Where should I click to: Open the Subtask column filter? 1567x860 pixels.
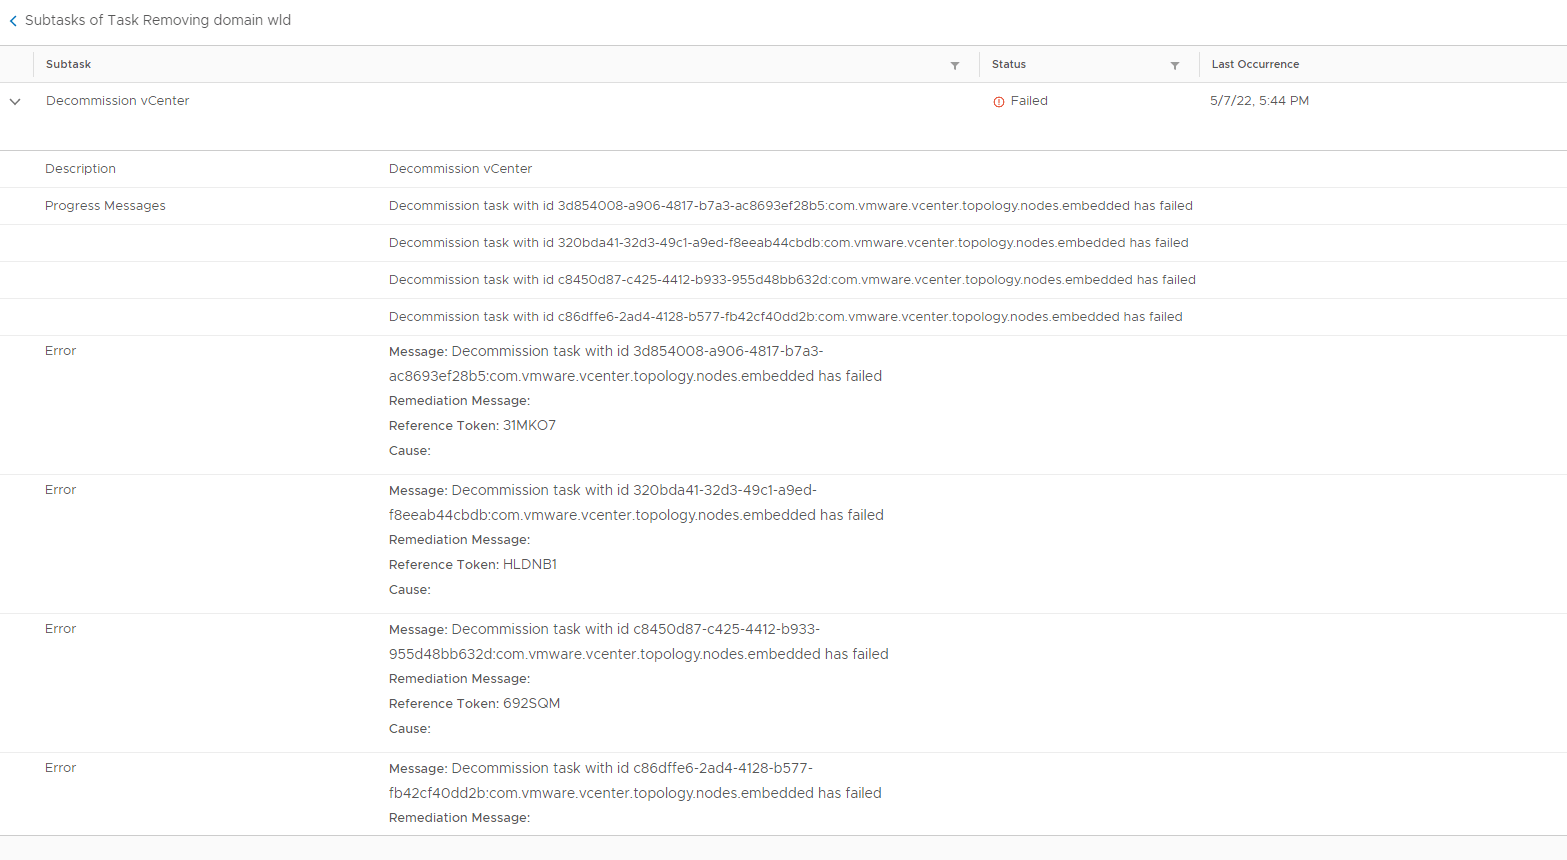click(x=955, y=65)
